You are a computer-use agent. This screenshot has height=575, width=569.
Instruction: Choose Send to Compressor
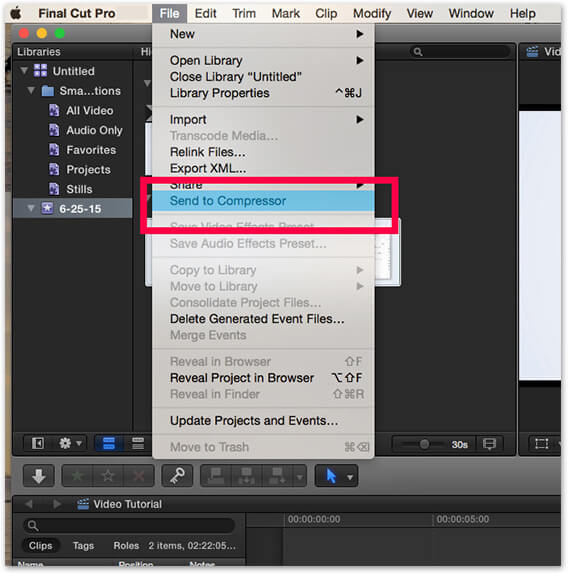coord(263,201)
